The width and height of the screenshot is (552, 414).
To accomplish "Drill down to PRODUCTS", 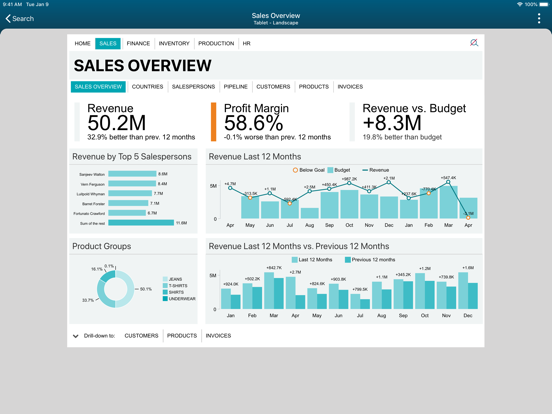I will tap(182, 336).
